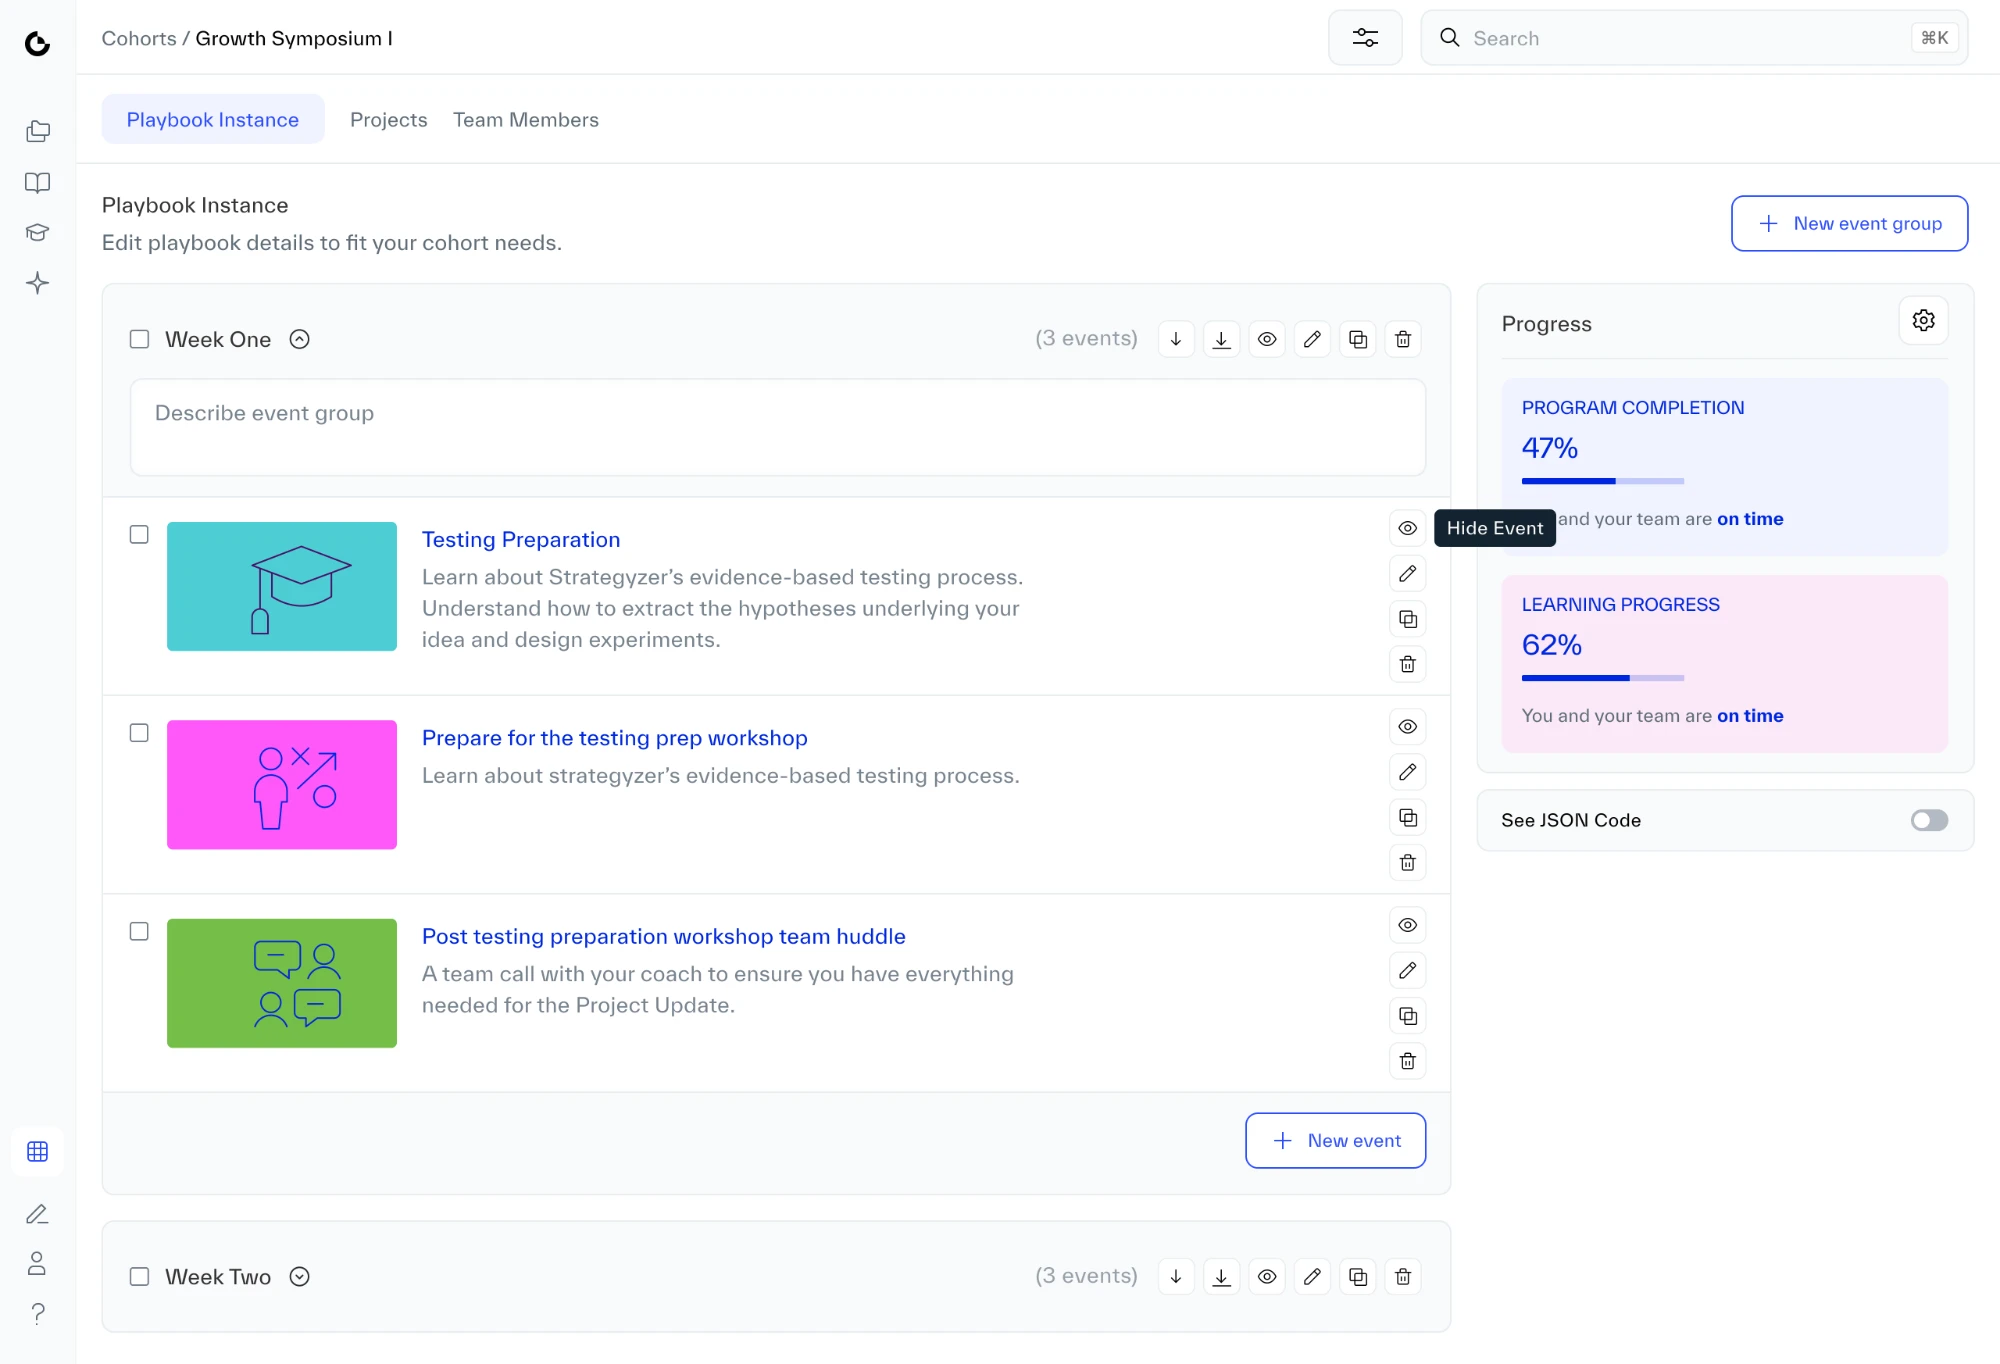Duplicate the Testing Preparation event

click(x=1408, y=619)
